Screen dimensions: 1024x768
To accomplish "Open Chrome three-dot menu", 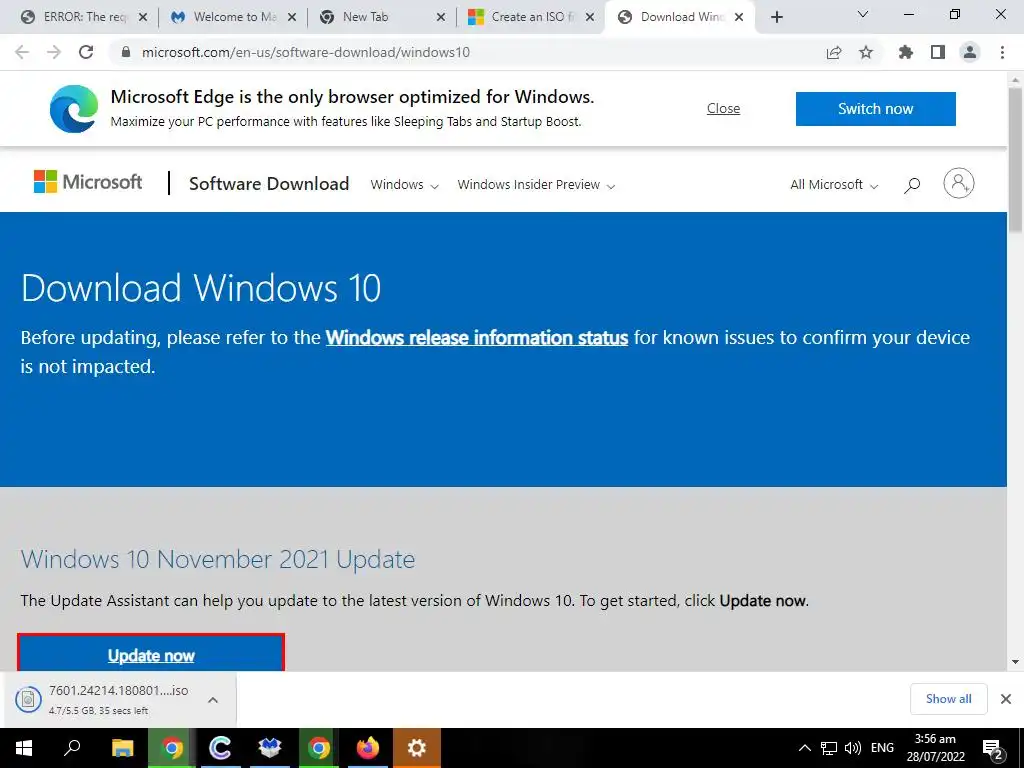I will pos(1002,52).
